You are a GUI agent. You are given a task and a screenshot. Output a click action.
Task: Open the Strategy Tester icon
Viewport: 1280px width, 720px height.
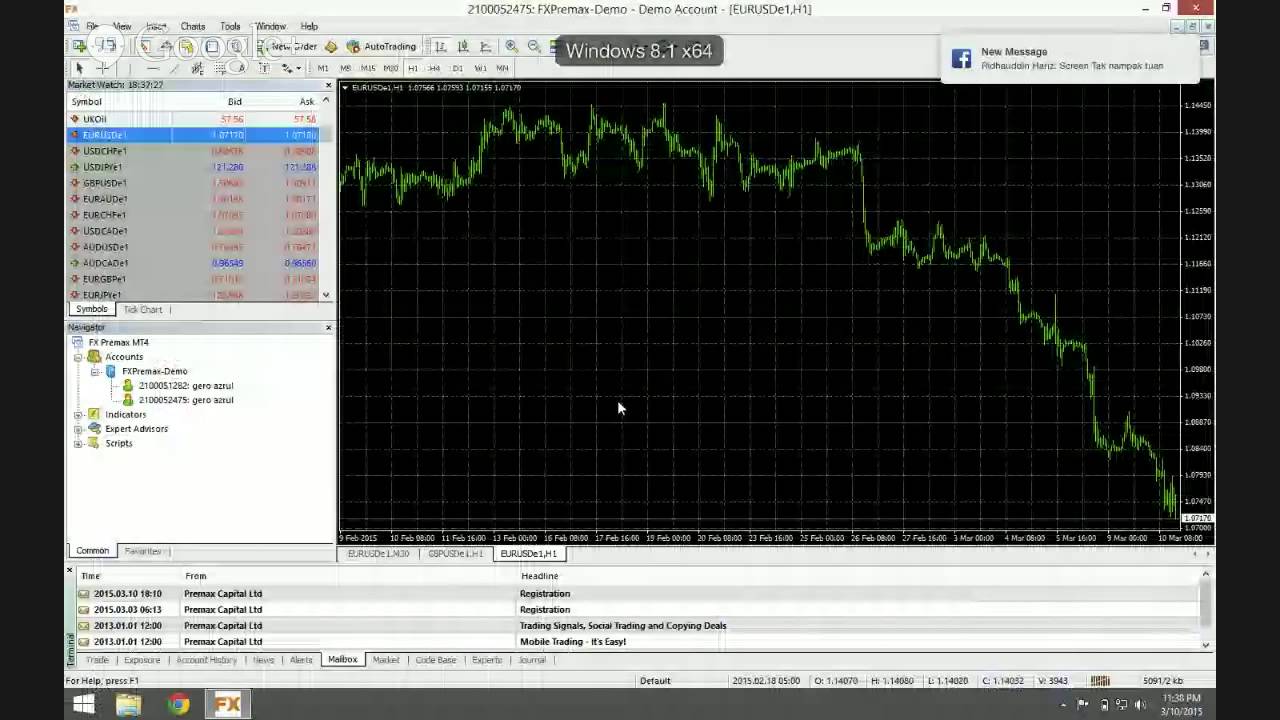coord(235,46)
